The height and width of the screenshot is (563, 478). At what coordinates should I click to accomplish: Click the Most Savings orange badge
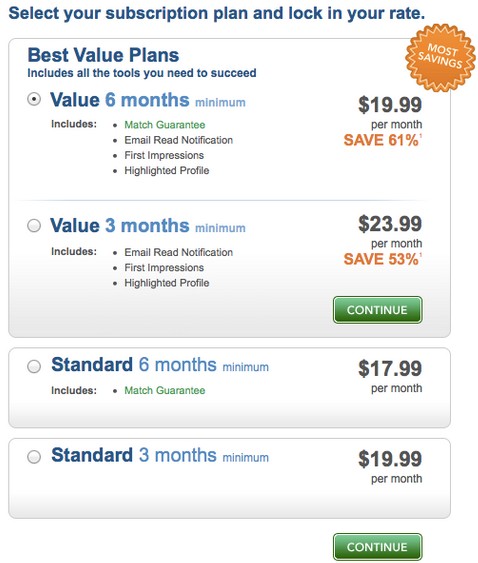(440, 57)
